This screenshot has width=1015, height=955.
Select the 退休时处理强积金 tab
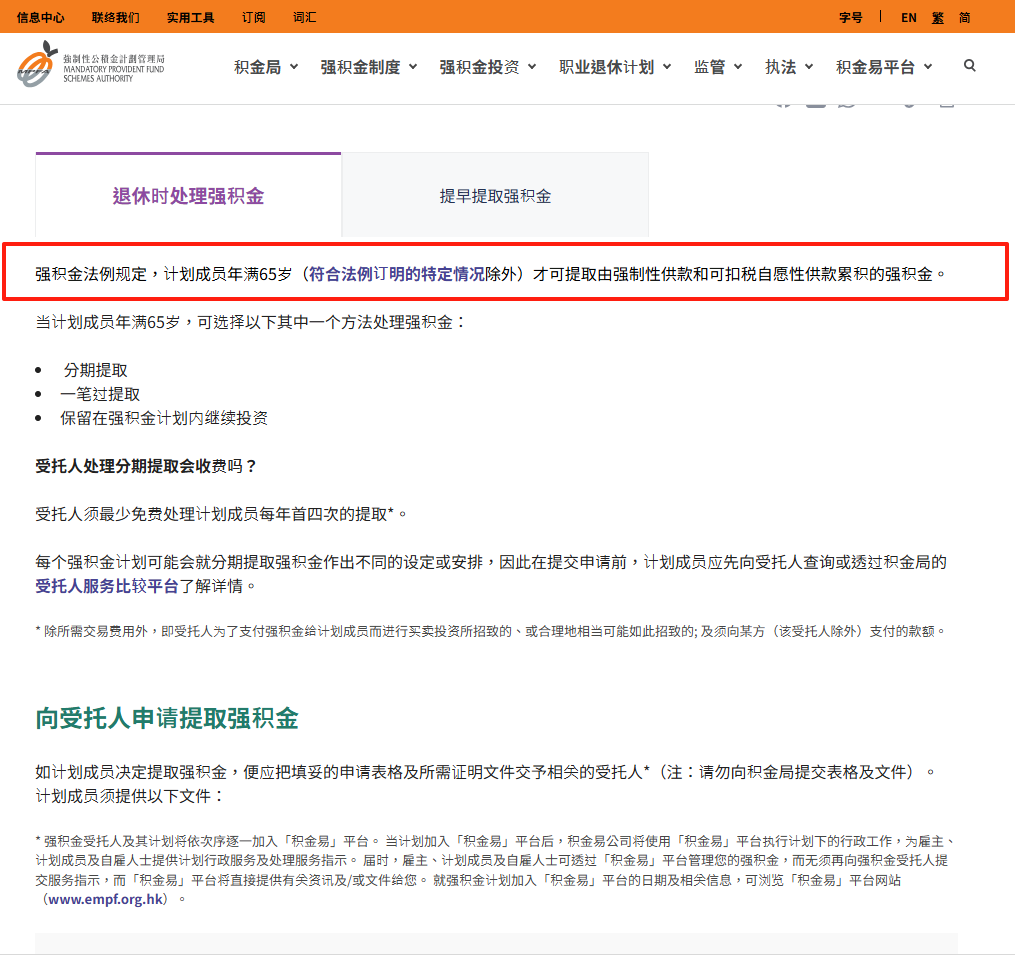point(188,196)
